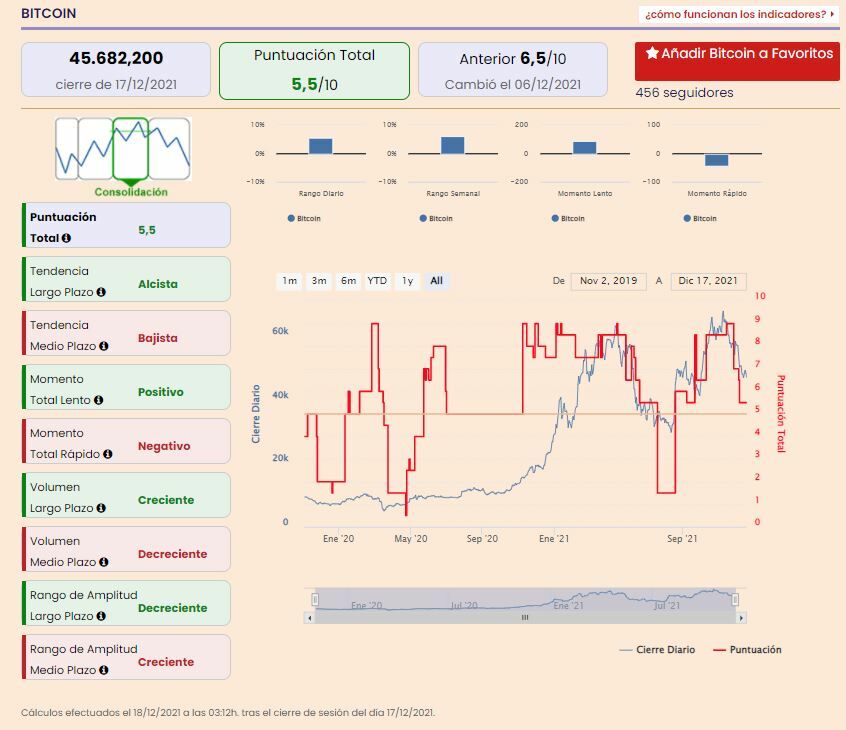Click the Alcista value

pyautogui.click(x=158, y=284)
